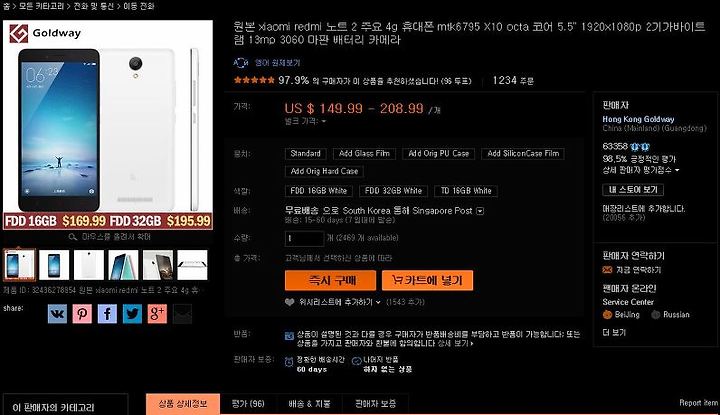Click the quantity input field
The height and width of the screenshot is (415, 720).
pos(304,238)
